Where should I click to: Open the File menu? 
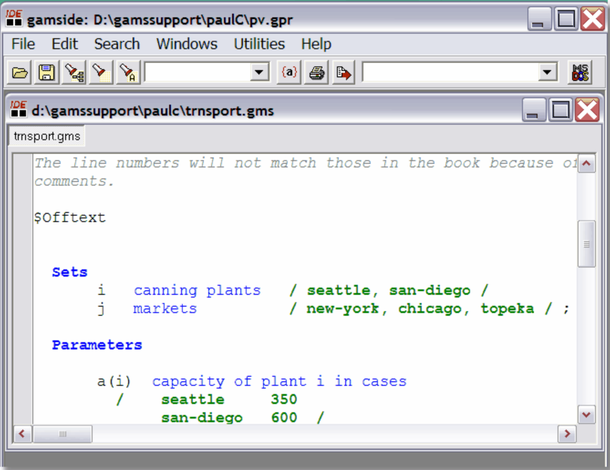(x=22, y=44)
